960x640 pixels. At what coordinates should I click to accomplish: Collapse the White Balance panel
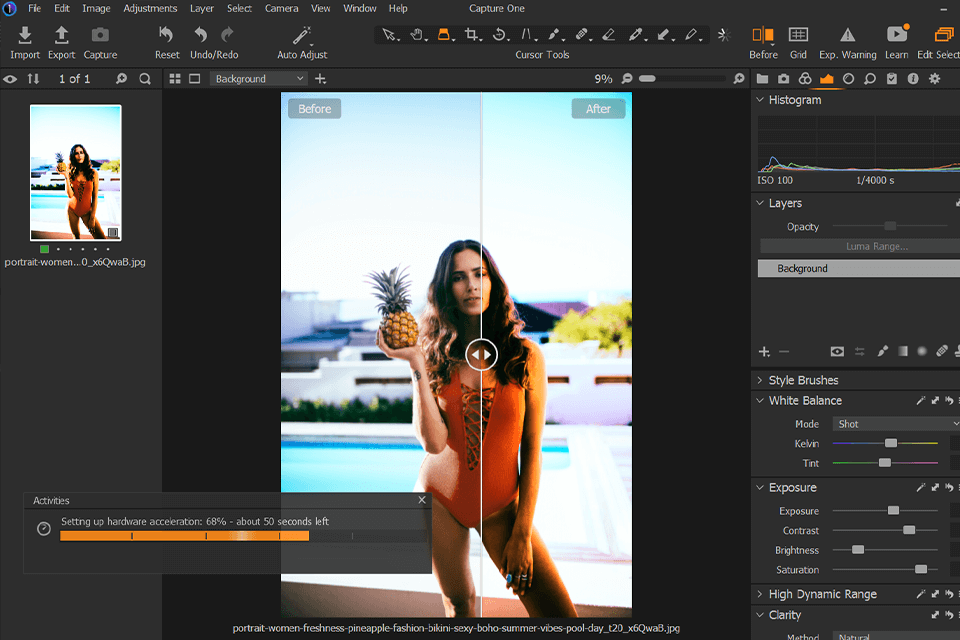(760, 401)
